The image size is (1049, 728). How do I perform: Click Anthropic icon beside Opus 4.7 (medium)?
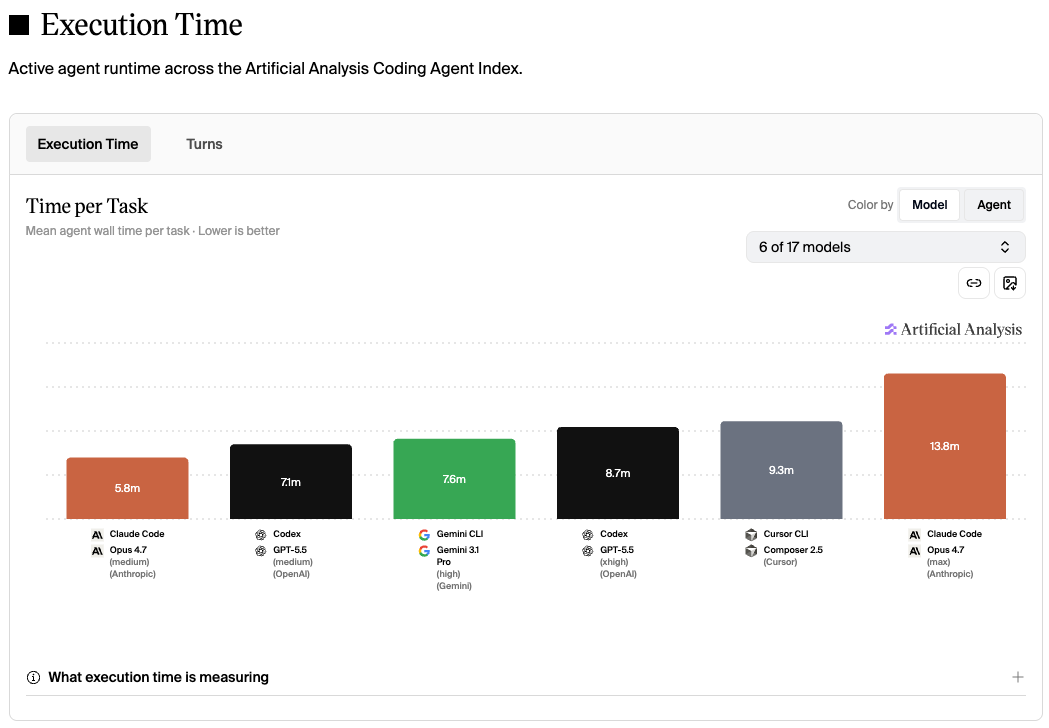coord(98,551)
